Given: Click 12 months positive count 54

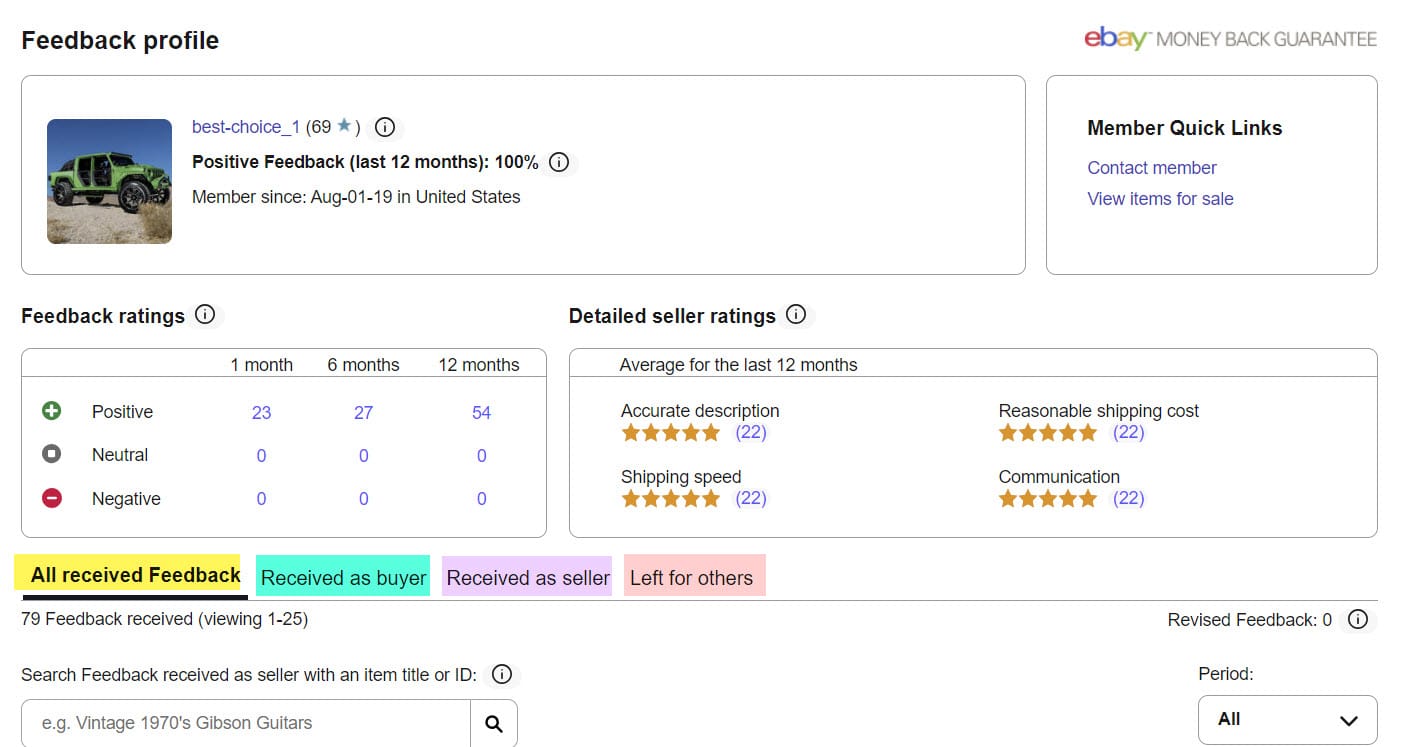Looking at the screenshot, I should point(481,412).
